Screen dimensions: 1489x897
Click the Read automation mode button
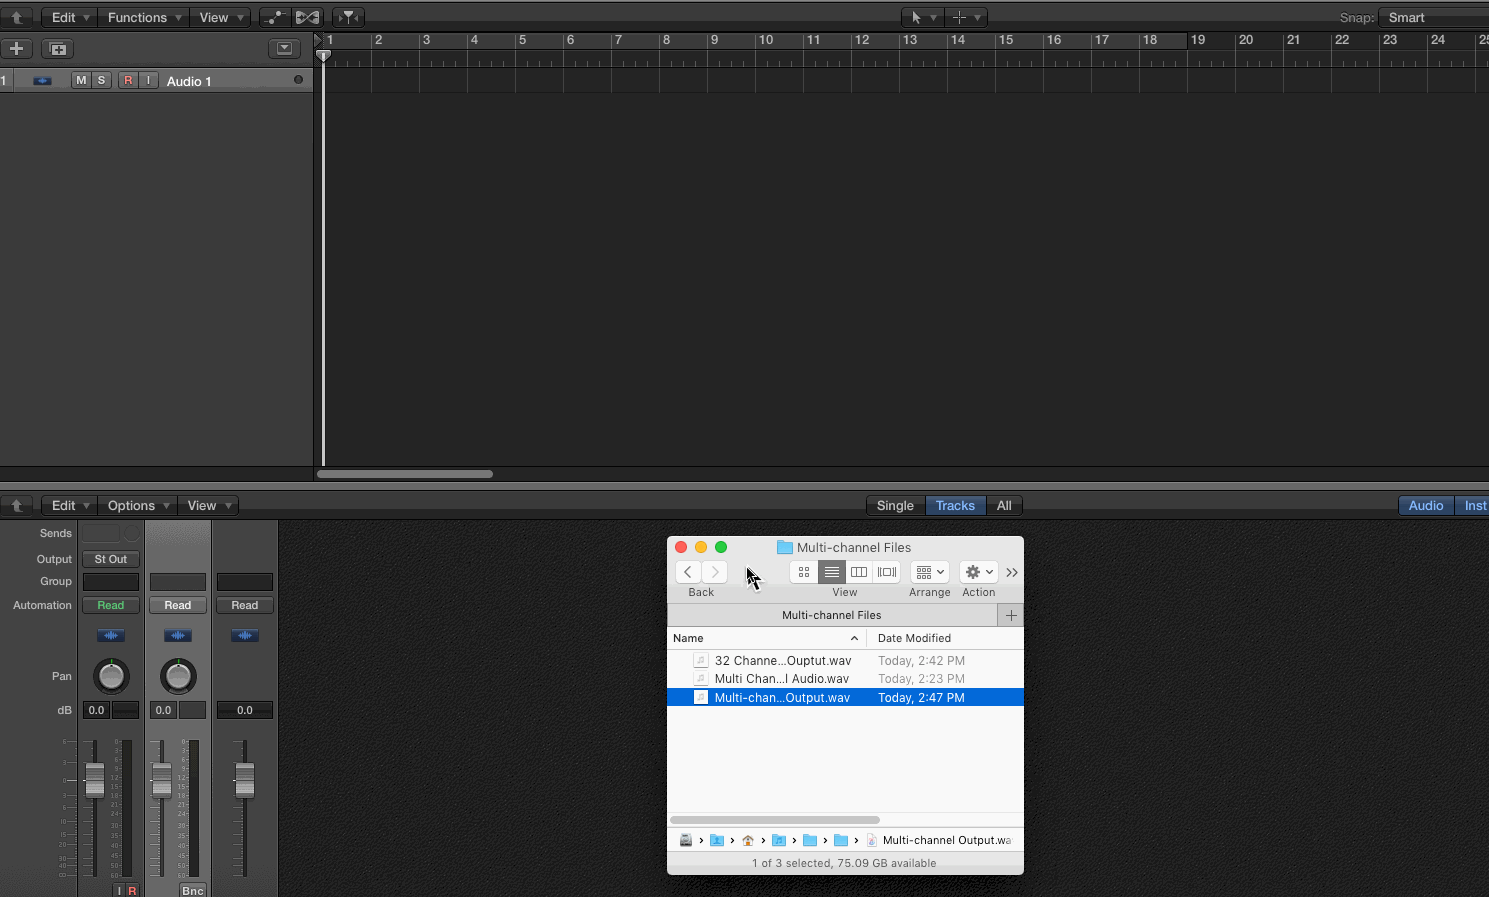110,605
